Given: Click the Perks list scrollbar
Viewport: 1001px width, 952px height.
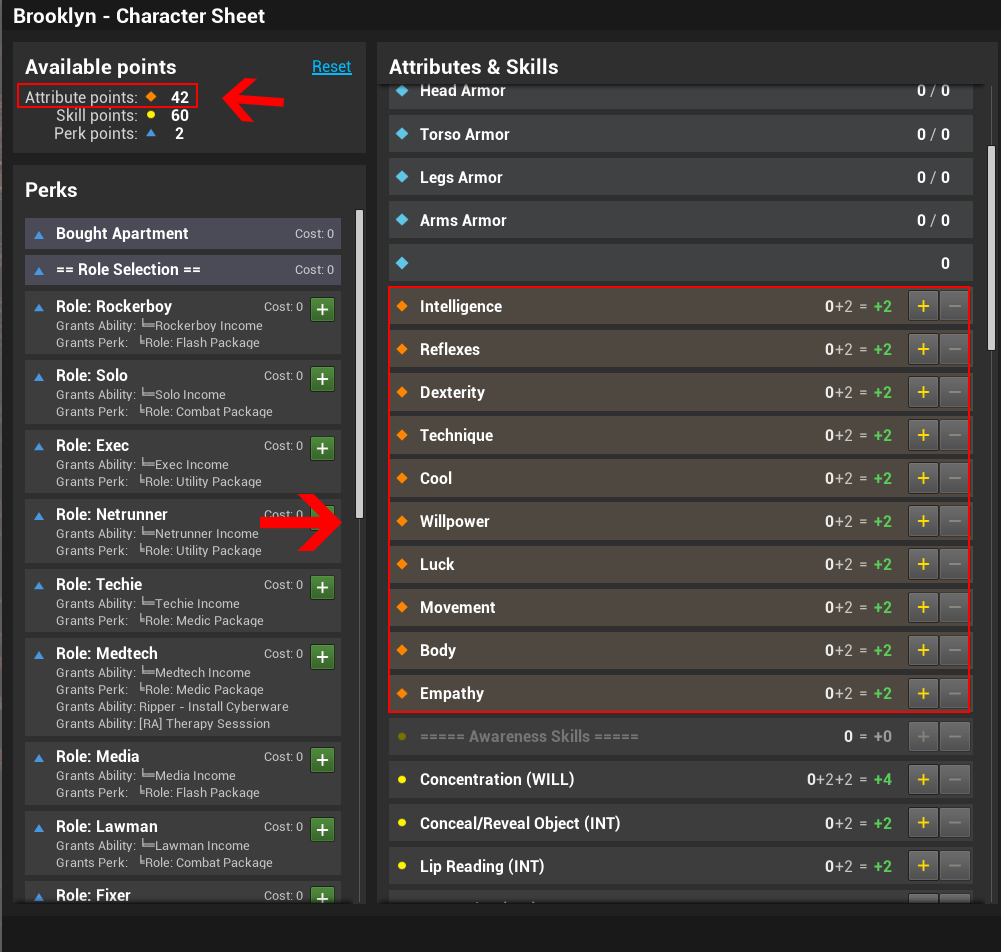Looking at the screenshot, I should (360, 360).
